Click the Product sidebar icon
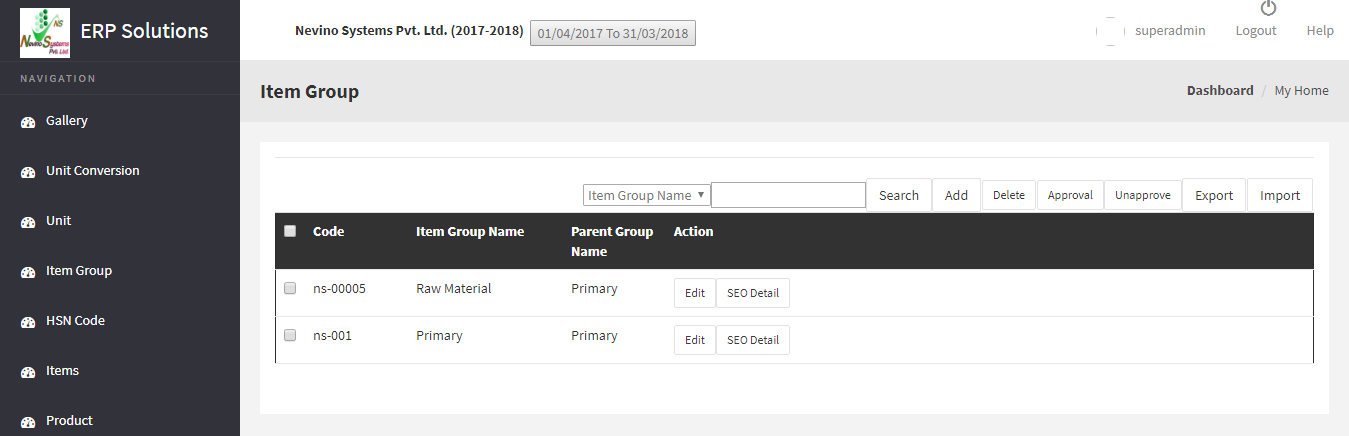1349x436 pixels. (28, 422)
